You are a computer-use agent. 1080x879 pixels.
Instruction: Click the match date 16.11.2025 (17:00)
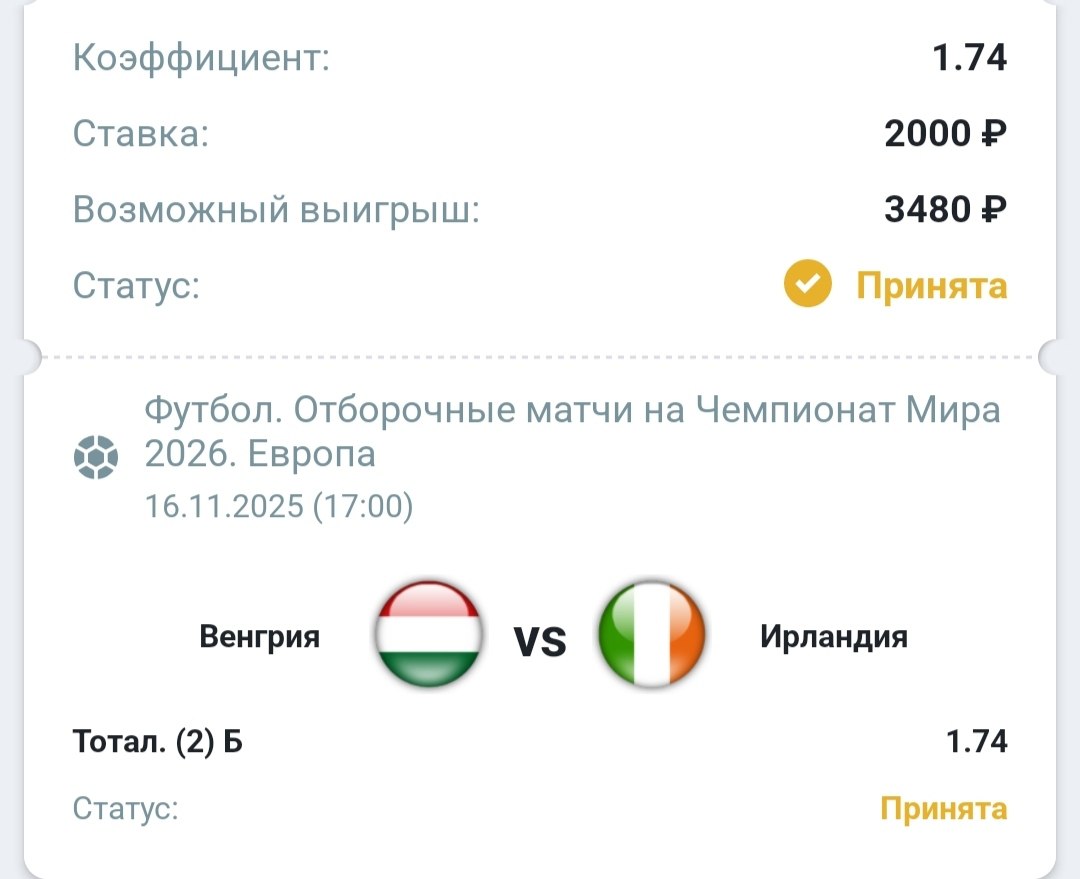click(x=279, y=506)
